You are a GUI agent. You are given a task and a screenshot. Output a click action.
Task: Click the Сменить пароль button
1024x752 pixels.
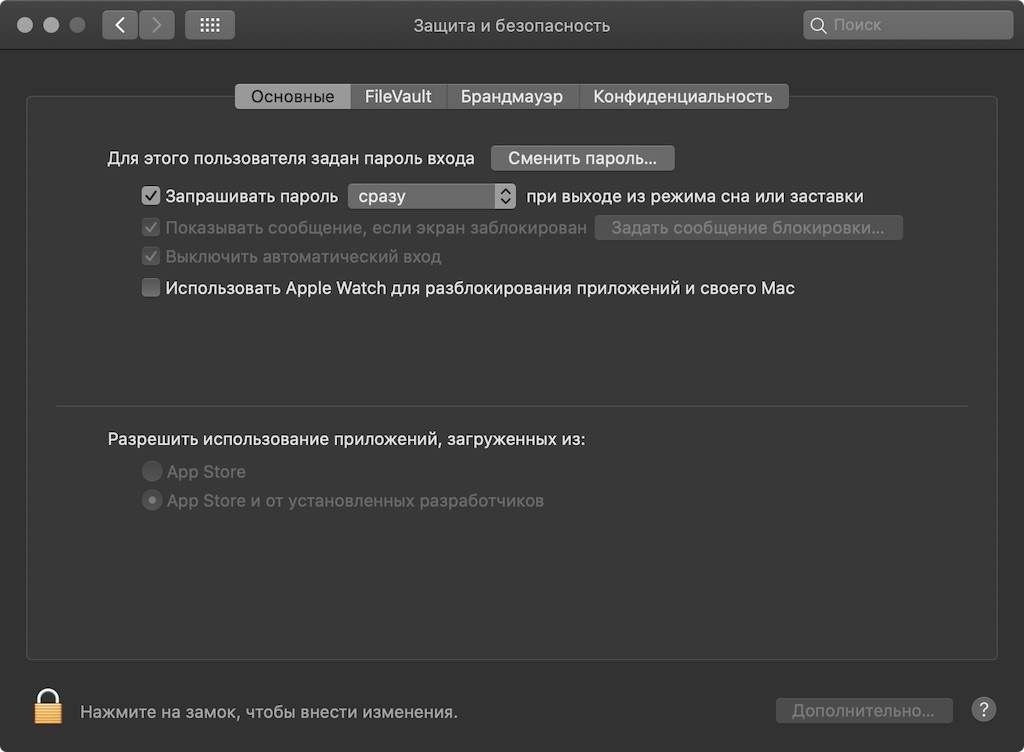583,159
